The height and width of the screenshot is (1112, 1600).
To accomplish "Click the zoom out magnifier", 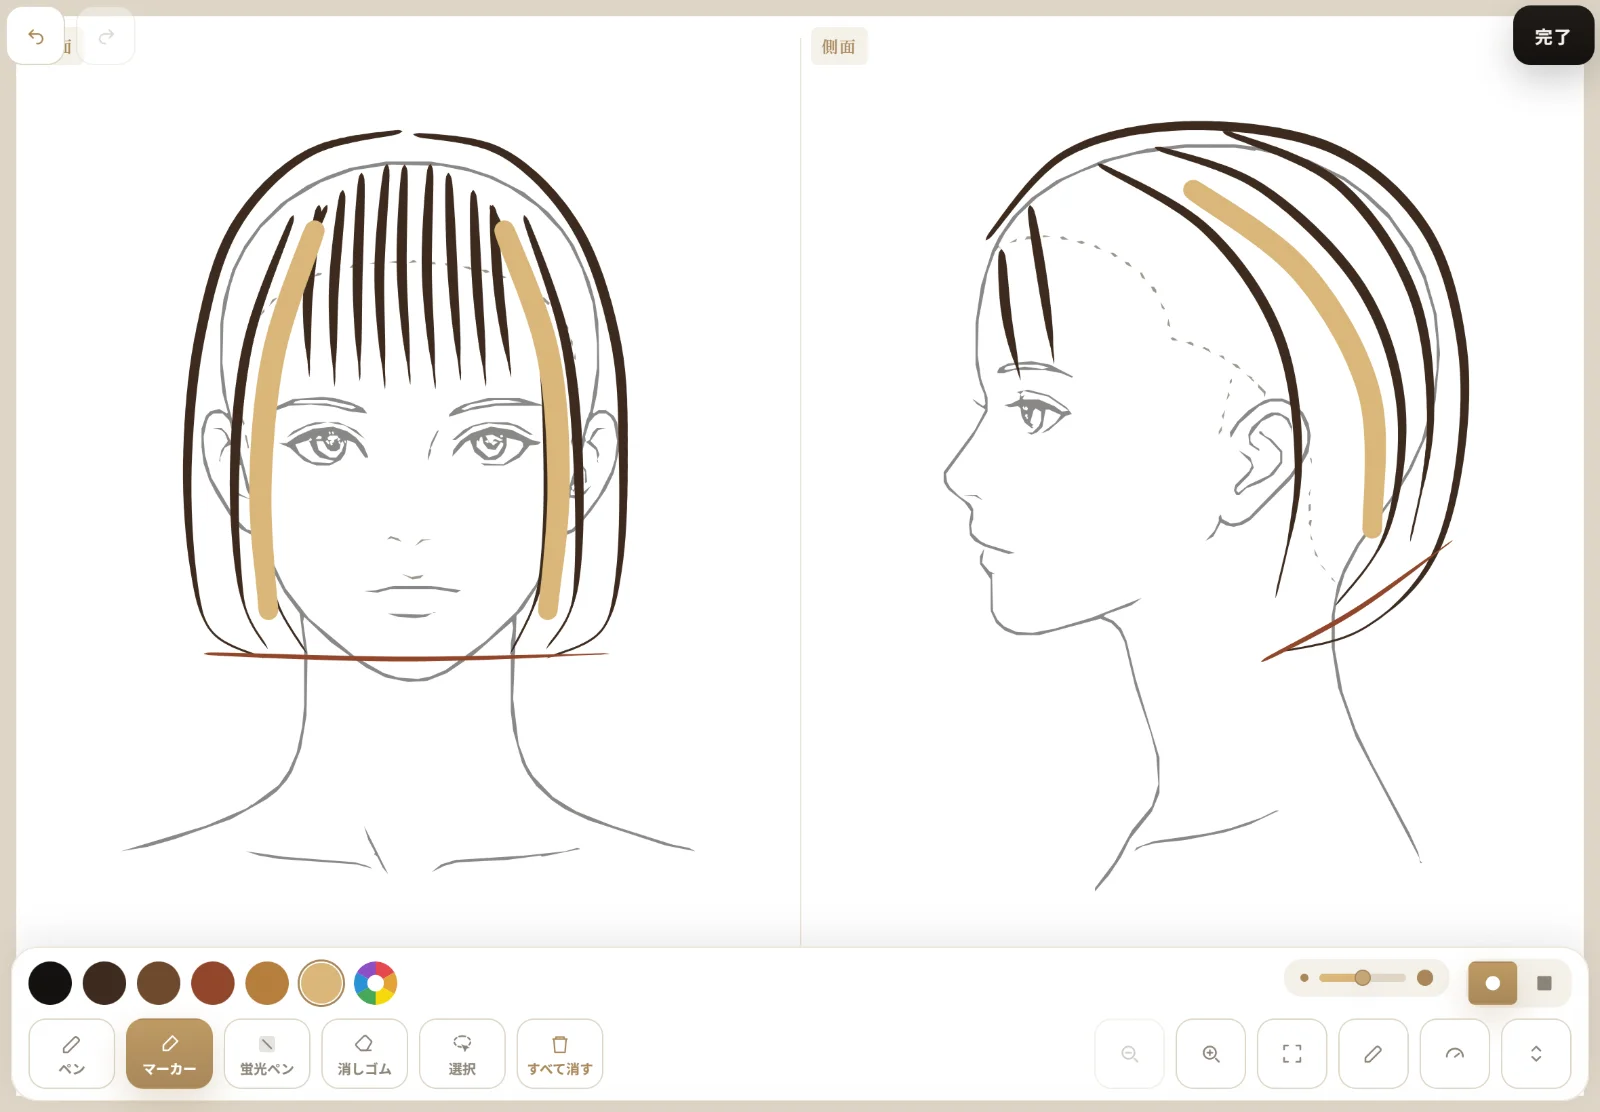I will (1130, 1054).
